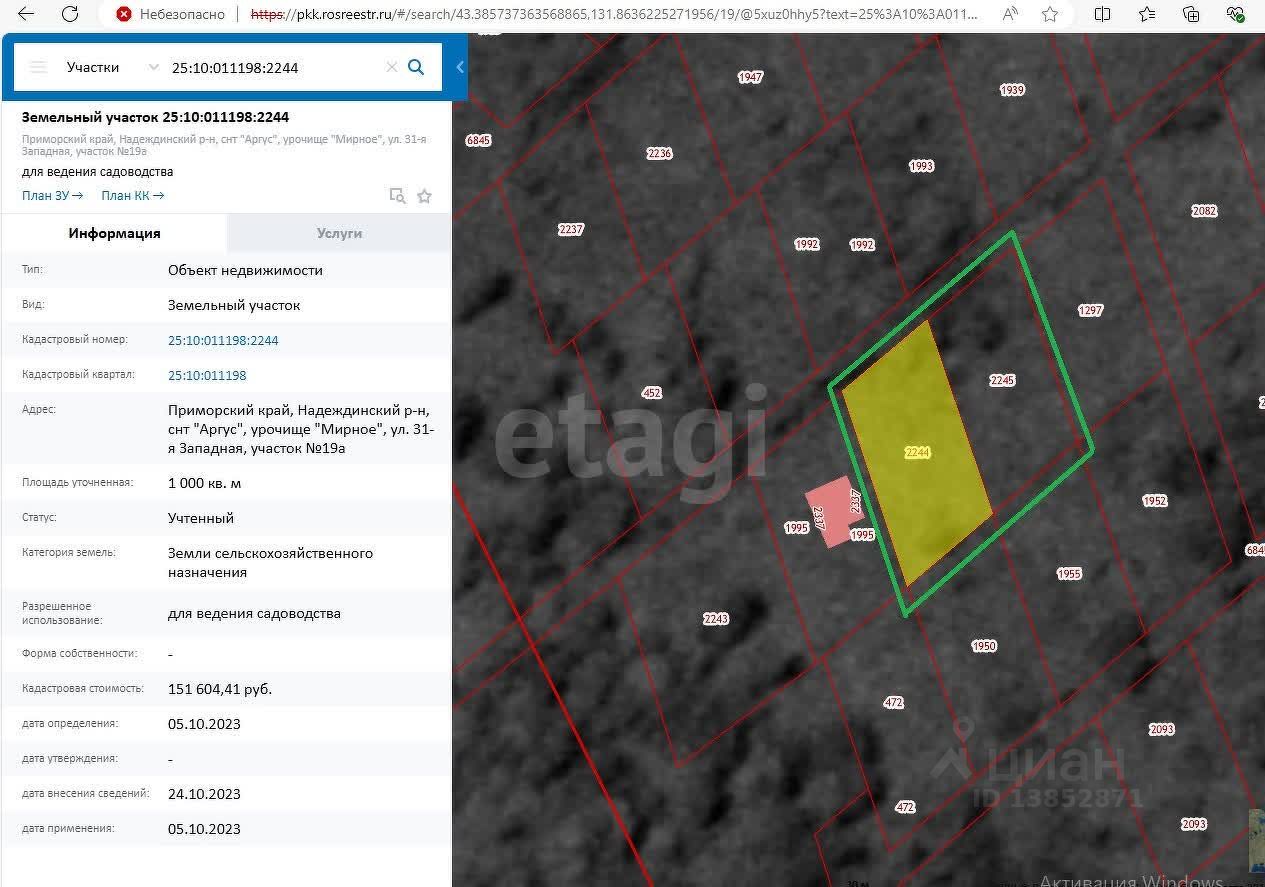Switch to the 'Информация' tab

(114, 233)
